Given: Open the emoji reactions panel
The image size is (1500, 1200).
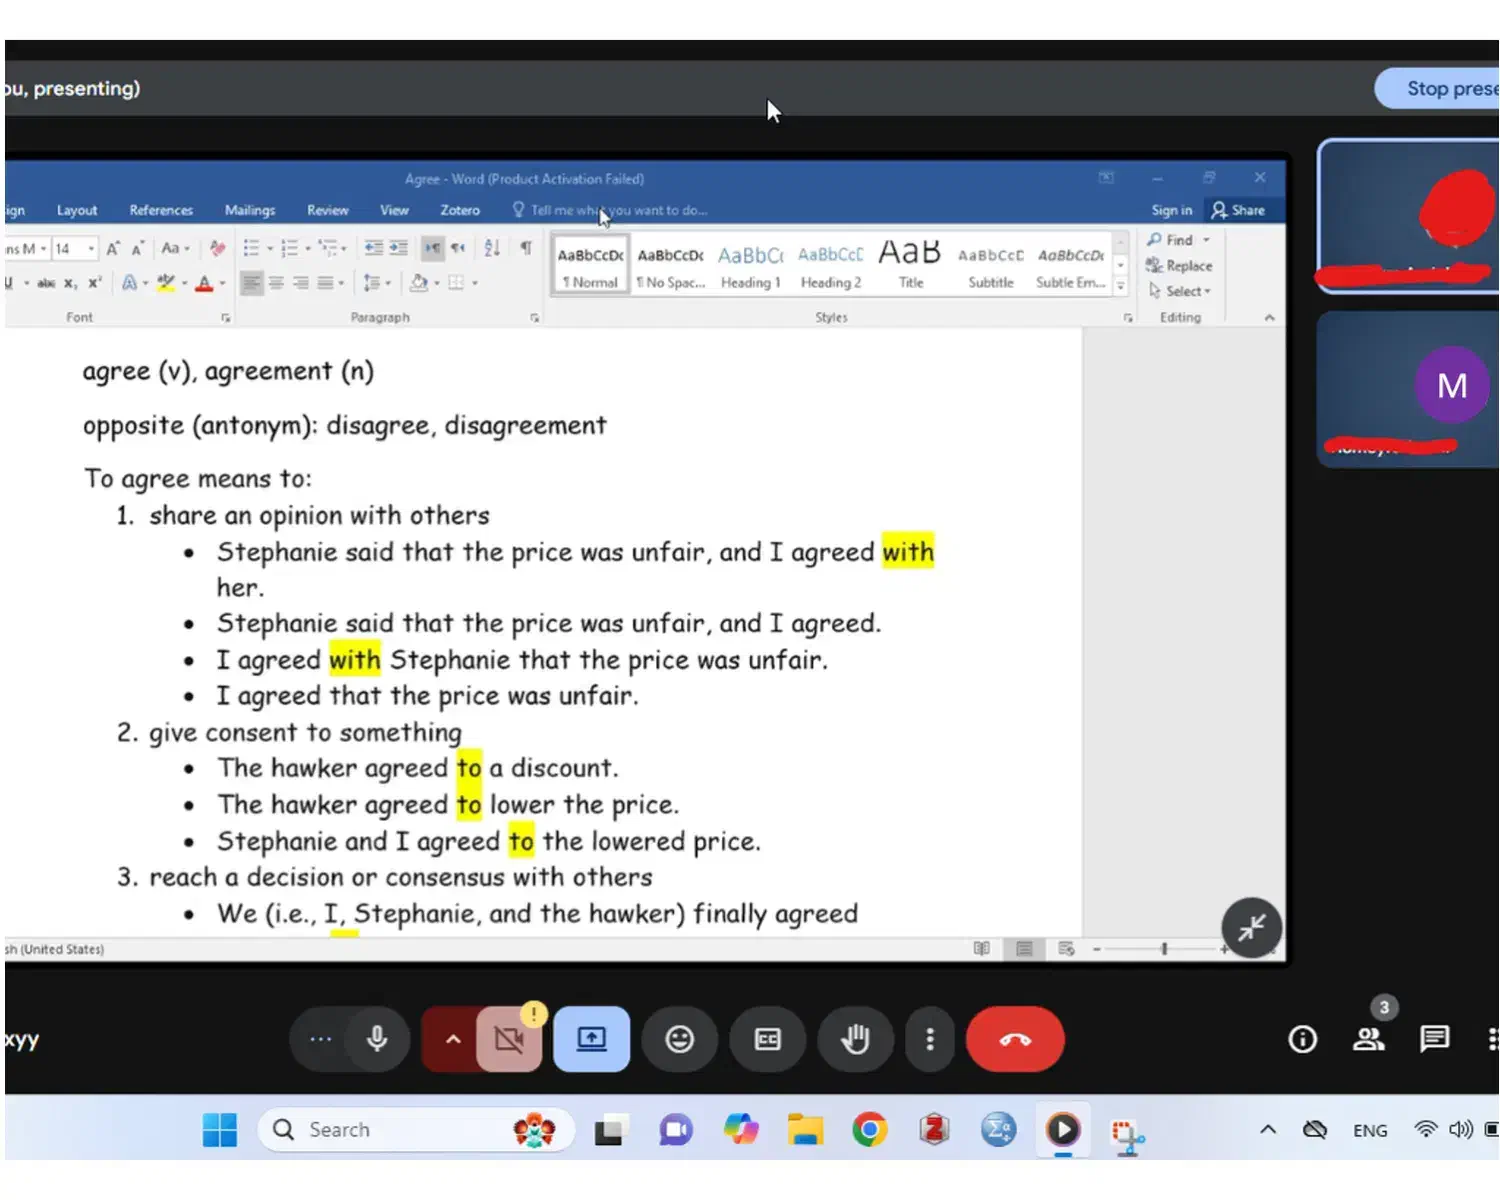Looking at the screenshot, I should pyautogui.click(x=680, y=1040).
